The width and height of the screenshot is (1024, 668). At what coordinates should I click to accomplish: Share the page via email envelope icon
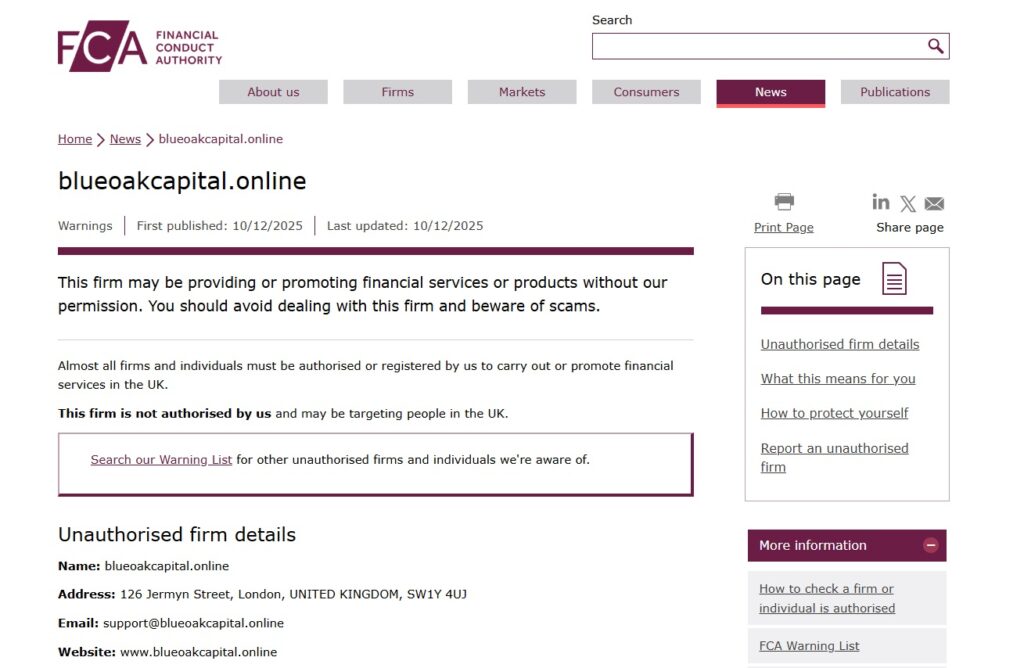933,202
